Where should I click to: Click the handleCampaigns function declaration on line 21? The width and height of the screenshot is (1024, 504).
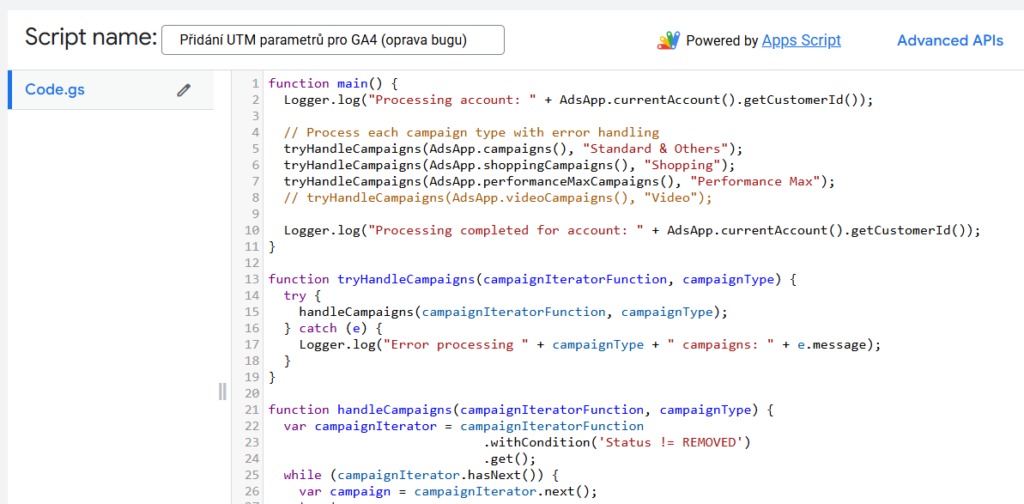coord(520,410)
